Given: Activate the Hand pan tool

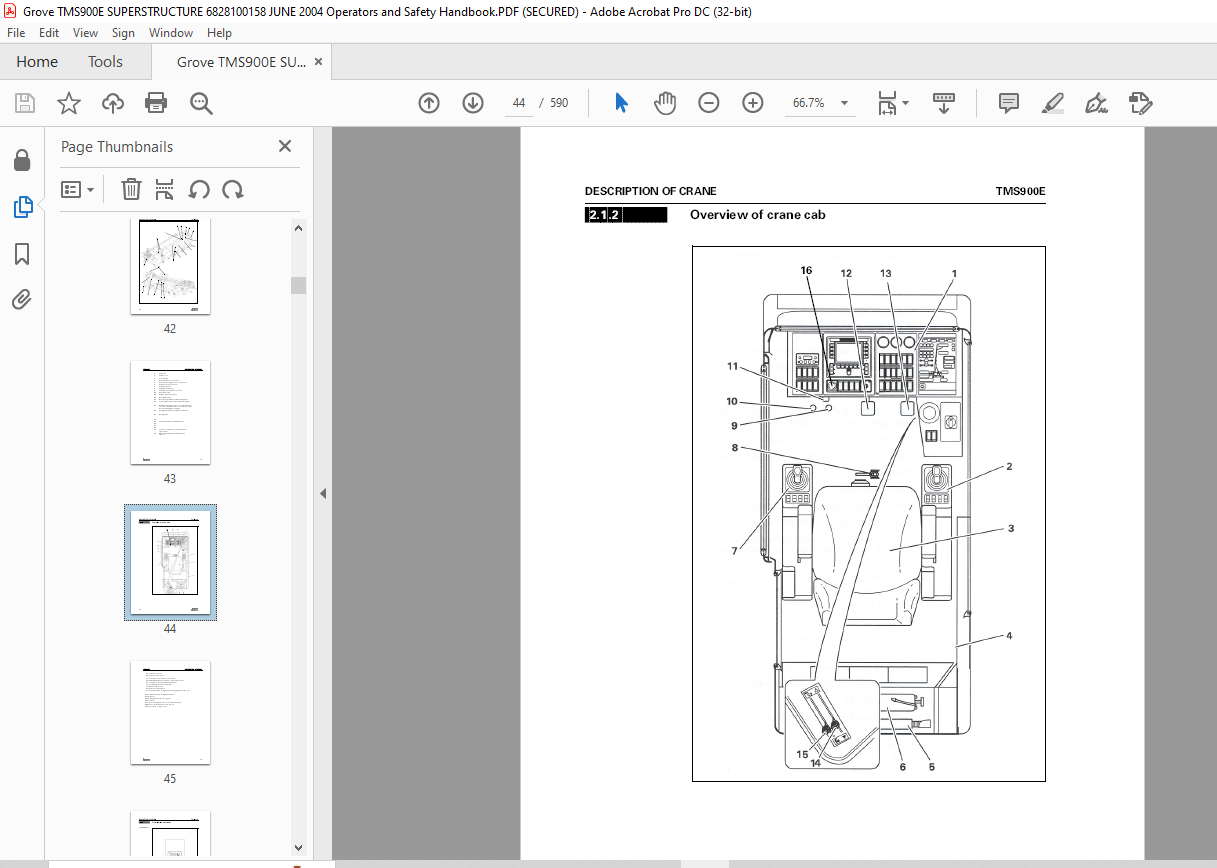Looking at the screenshot, I should point(665,103).
